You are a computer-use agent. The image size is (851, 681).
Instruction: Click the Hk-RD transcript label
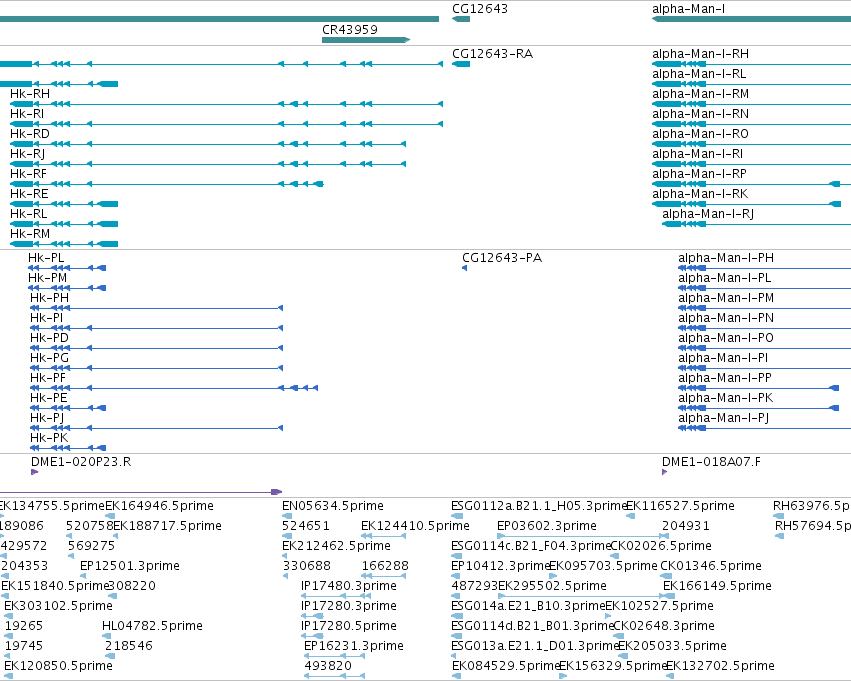(30, 134)
